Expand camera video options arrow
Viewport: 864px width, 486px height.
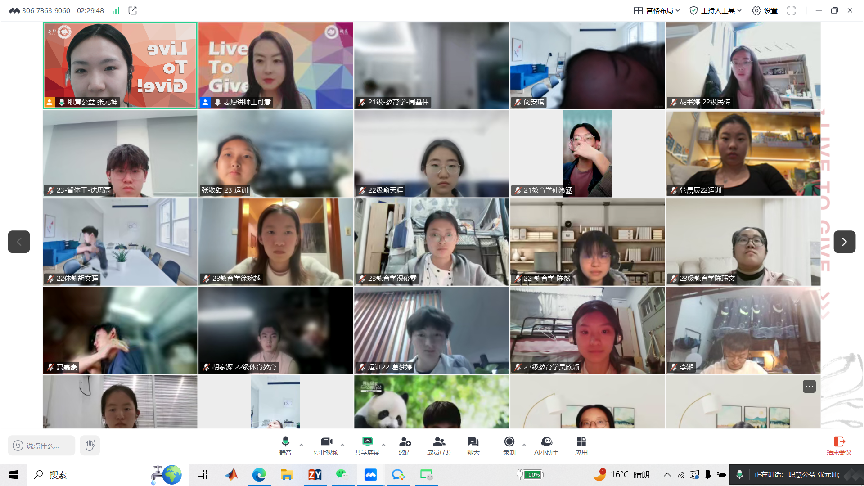point(342,442)
